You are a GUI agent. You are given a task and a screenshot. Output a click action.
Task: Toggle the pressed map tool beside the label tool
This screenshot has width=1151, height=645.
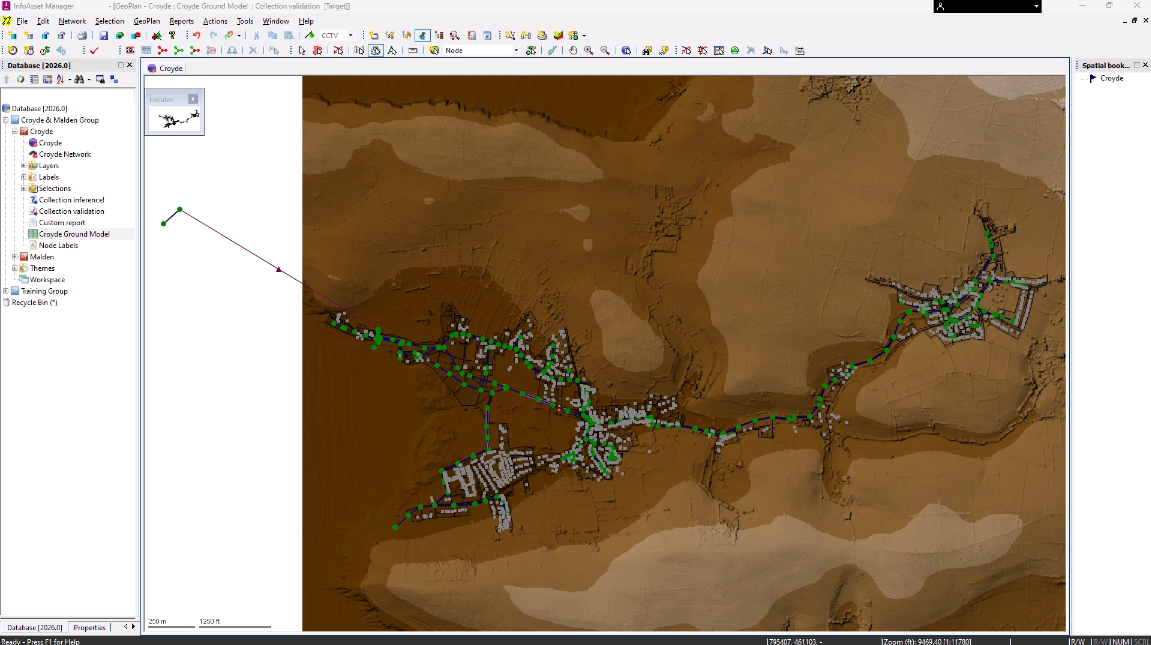click(x=376, y=51)
